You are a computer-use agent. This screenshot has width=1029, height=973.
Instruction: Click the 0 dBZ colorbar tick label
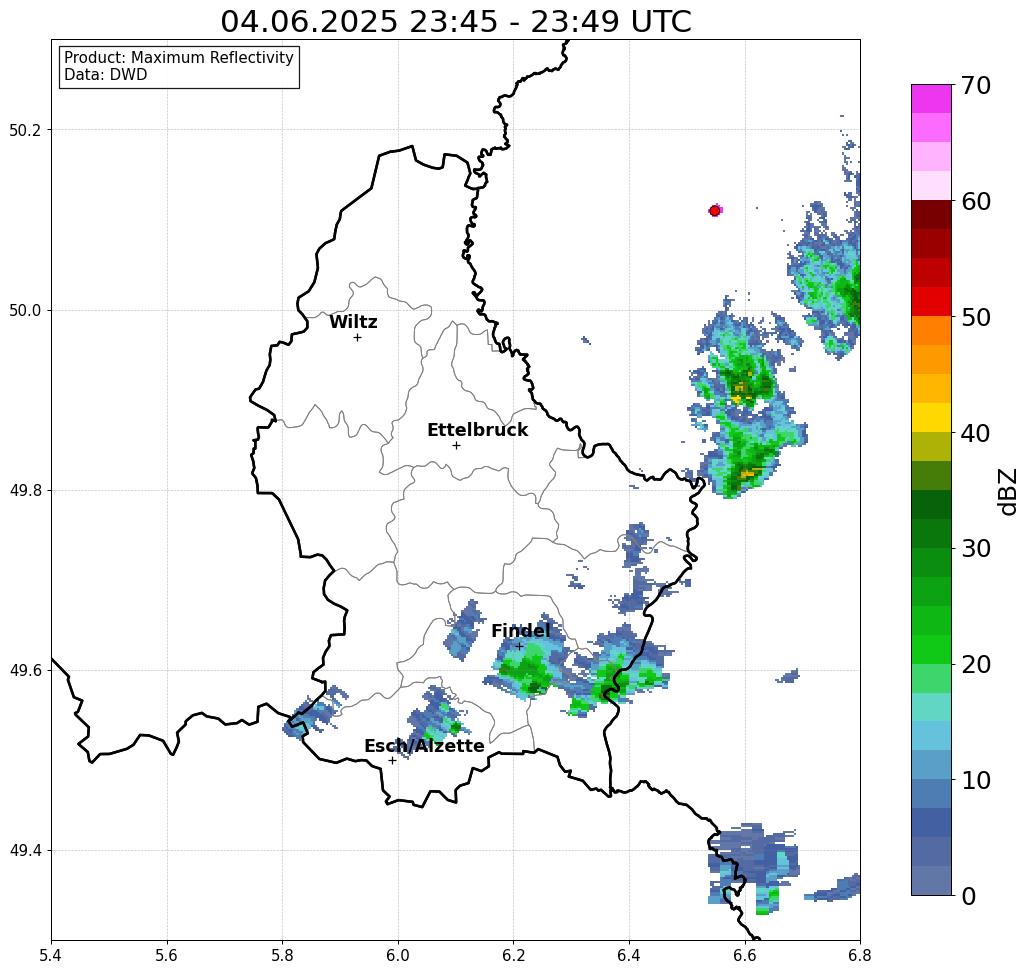point(969,896)
